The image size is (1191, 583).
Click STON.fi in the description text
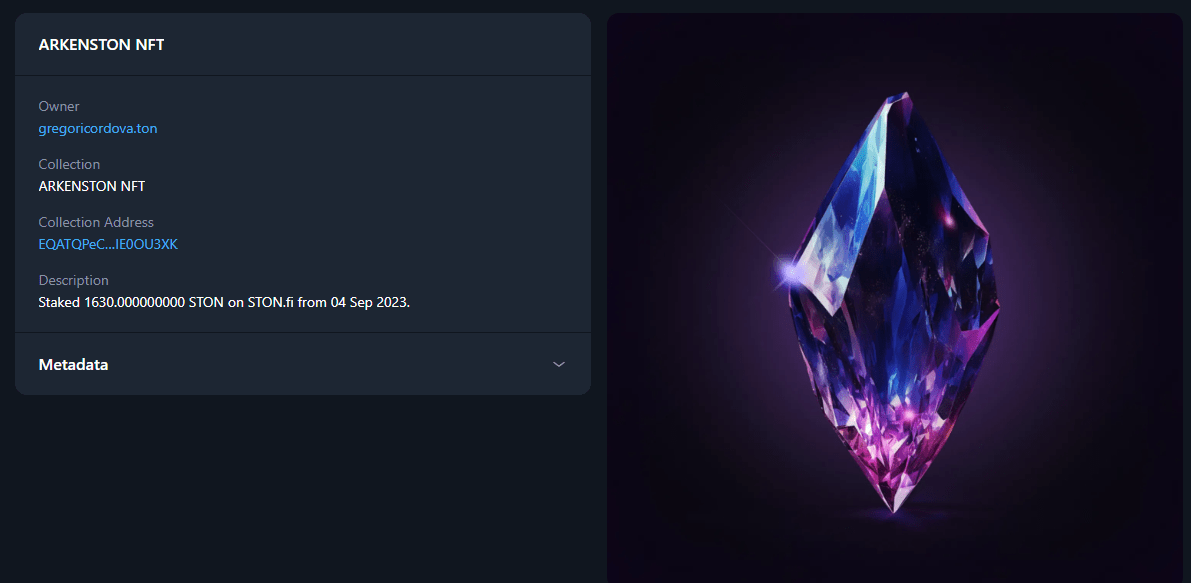270,302
